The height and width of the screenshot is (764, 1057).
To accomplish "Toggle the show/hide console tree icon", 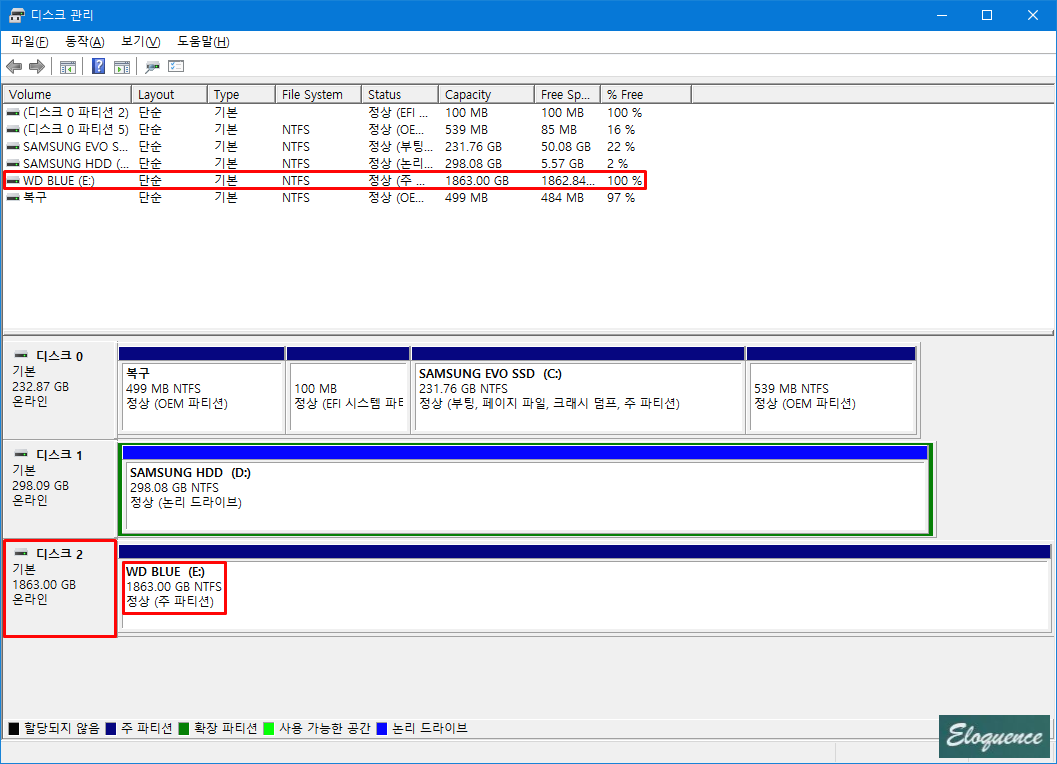I will tap(67, 67).
